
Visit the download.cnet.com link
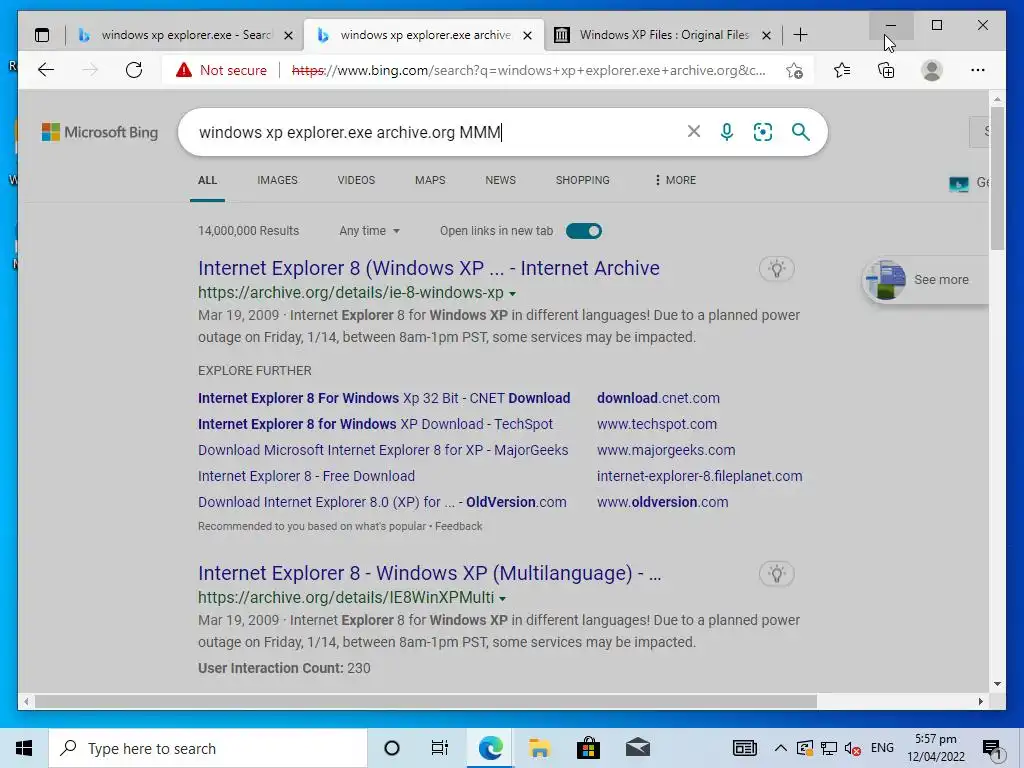[x=658, y=398]
